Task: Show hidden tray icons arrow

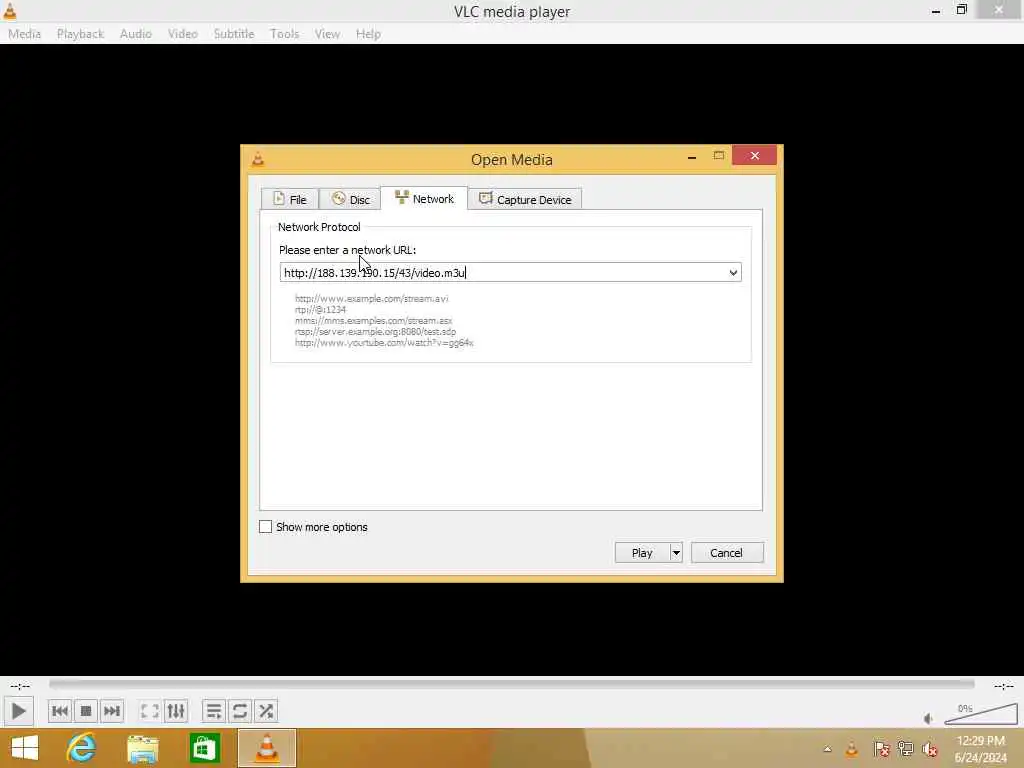Action: 827,749
